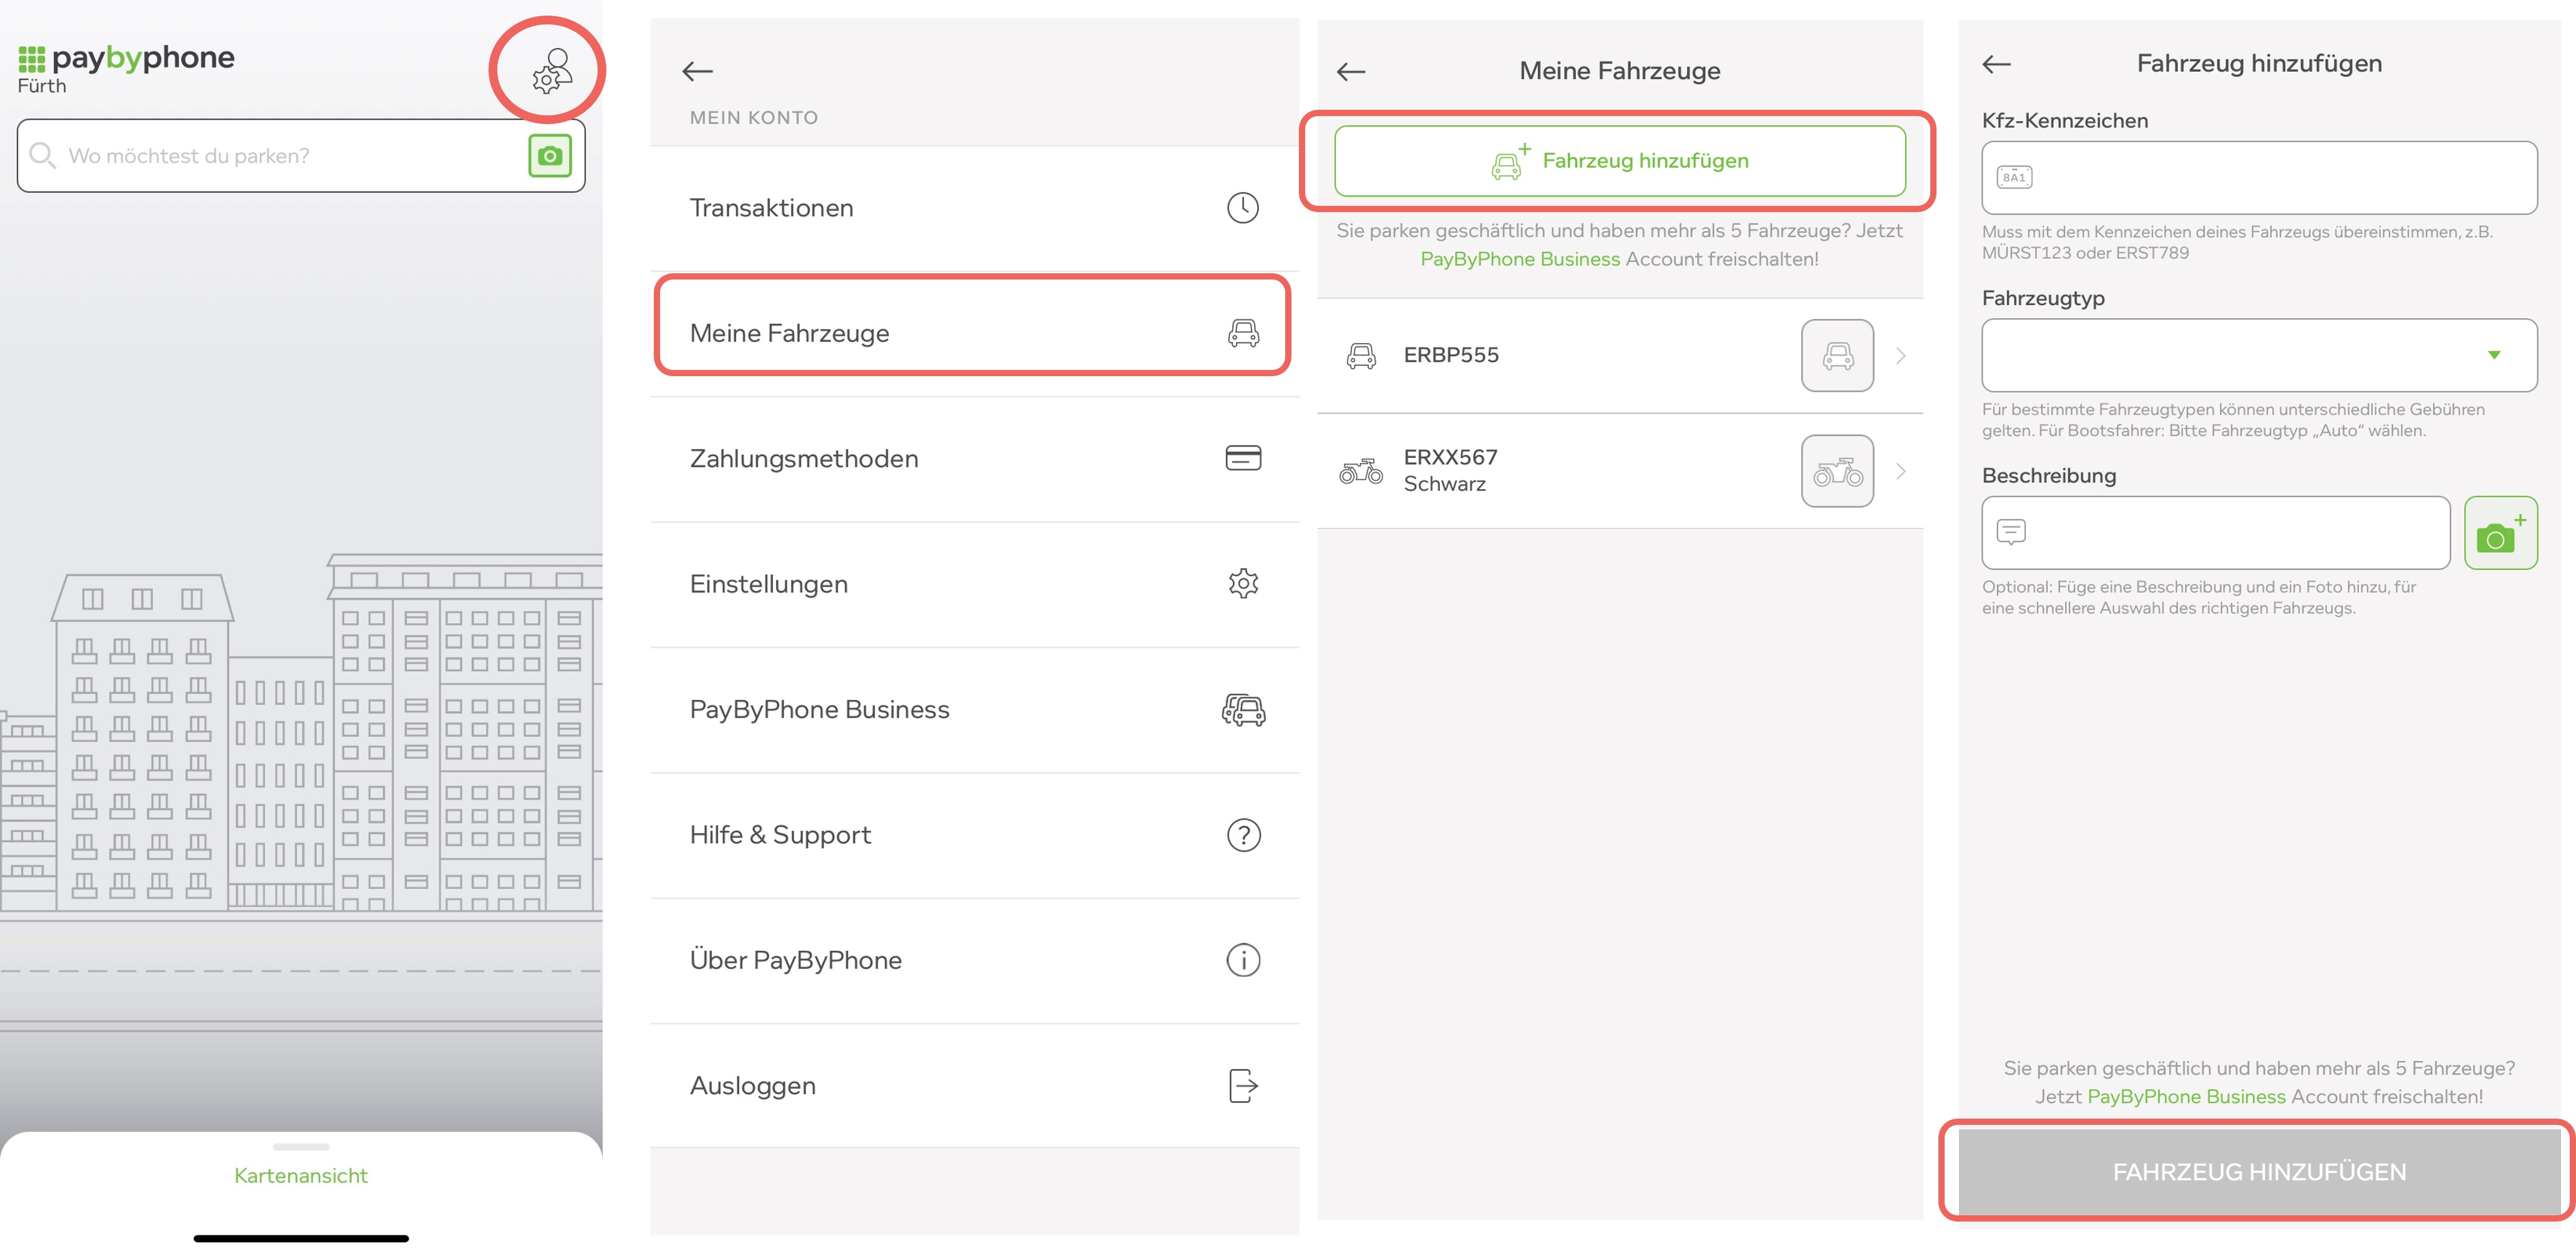Viewport: 2576px width, 1254px height.
Task: Tap the green camera scan icon in search bar
Action: point(549,156)
